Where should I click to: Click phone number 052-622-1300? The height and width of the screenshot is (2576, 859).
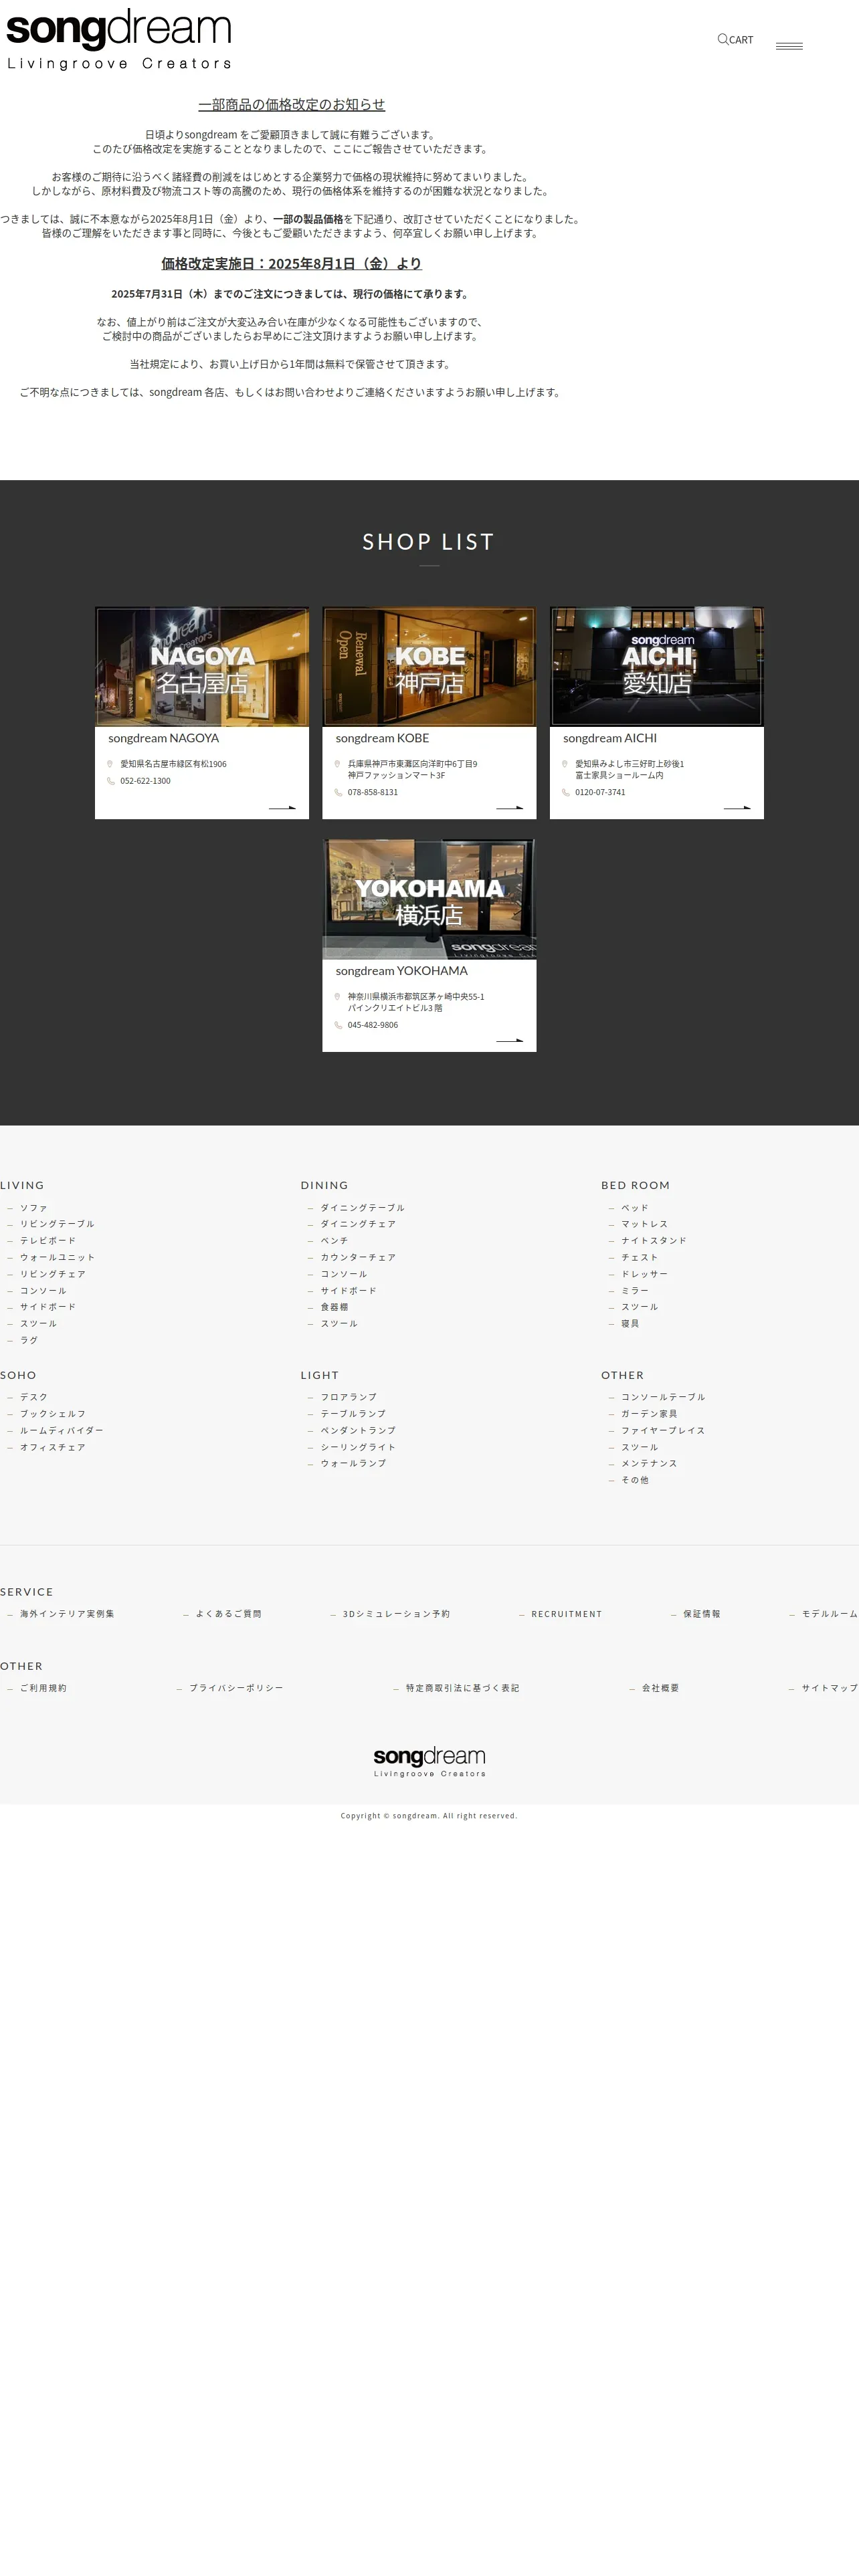point(145,781)
